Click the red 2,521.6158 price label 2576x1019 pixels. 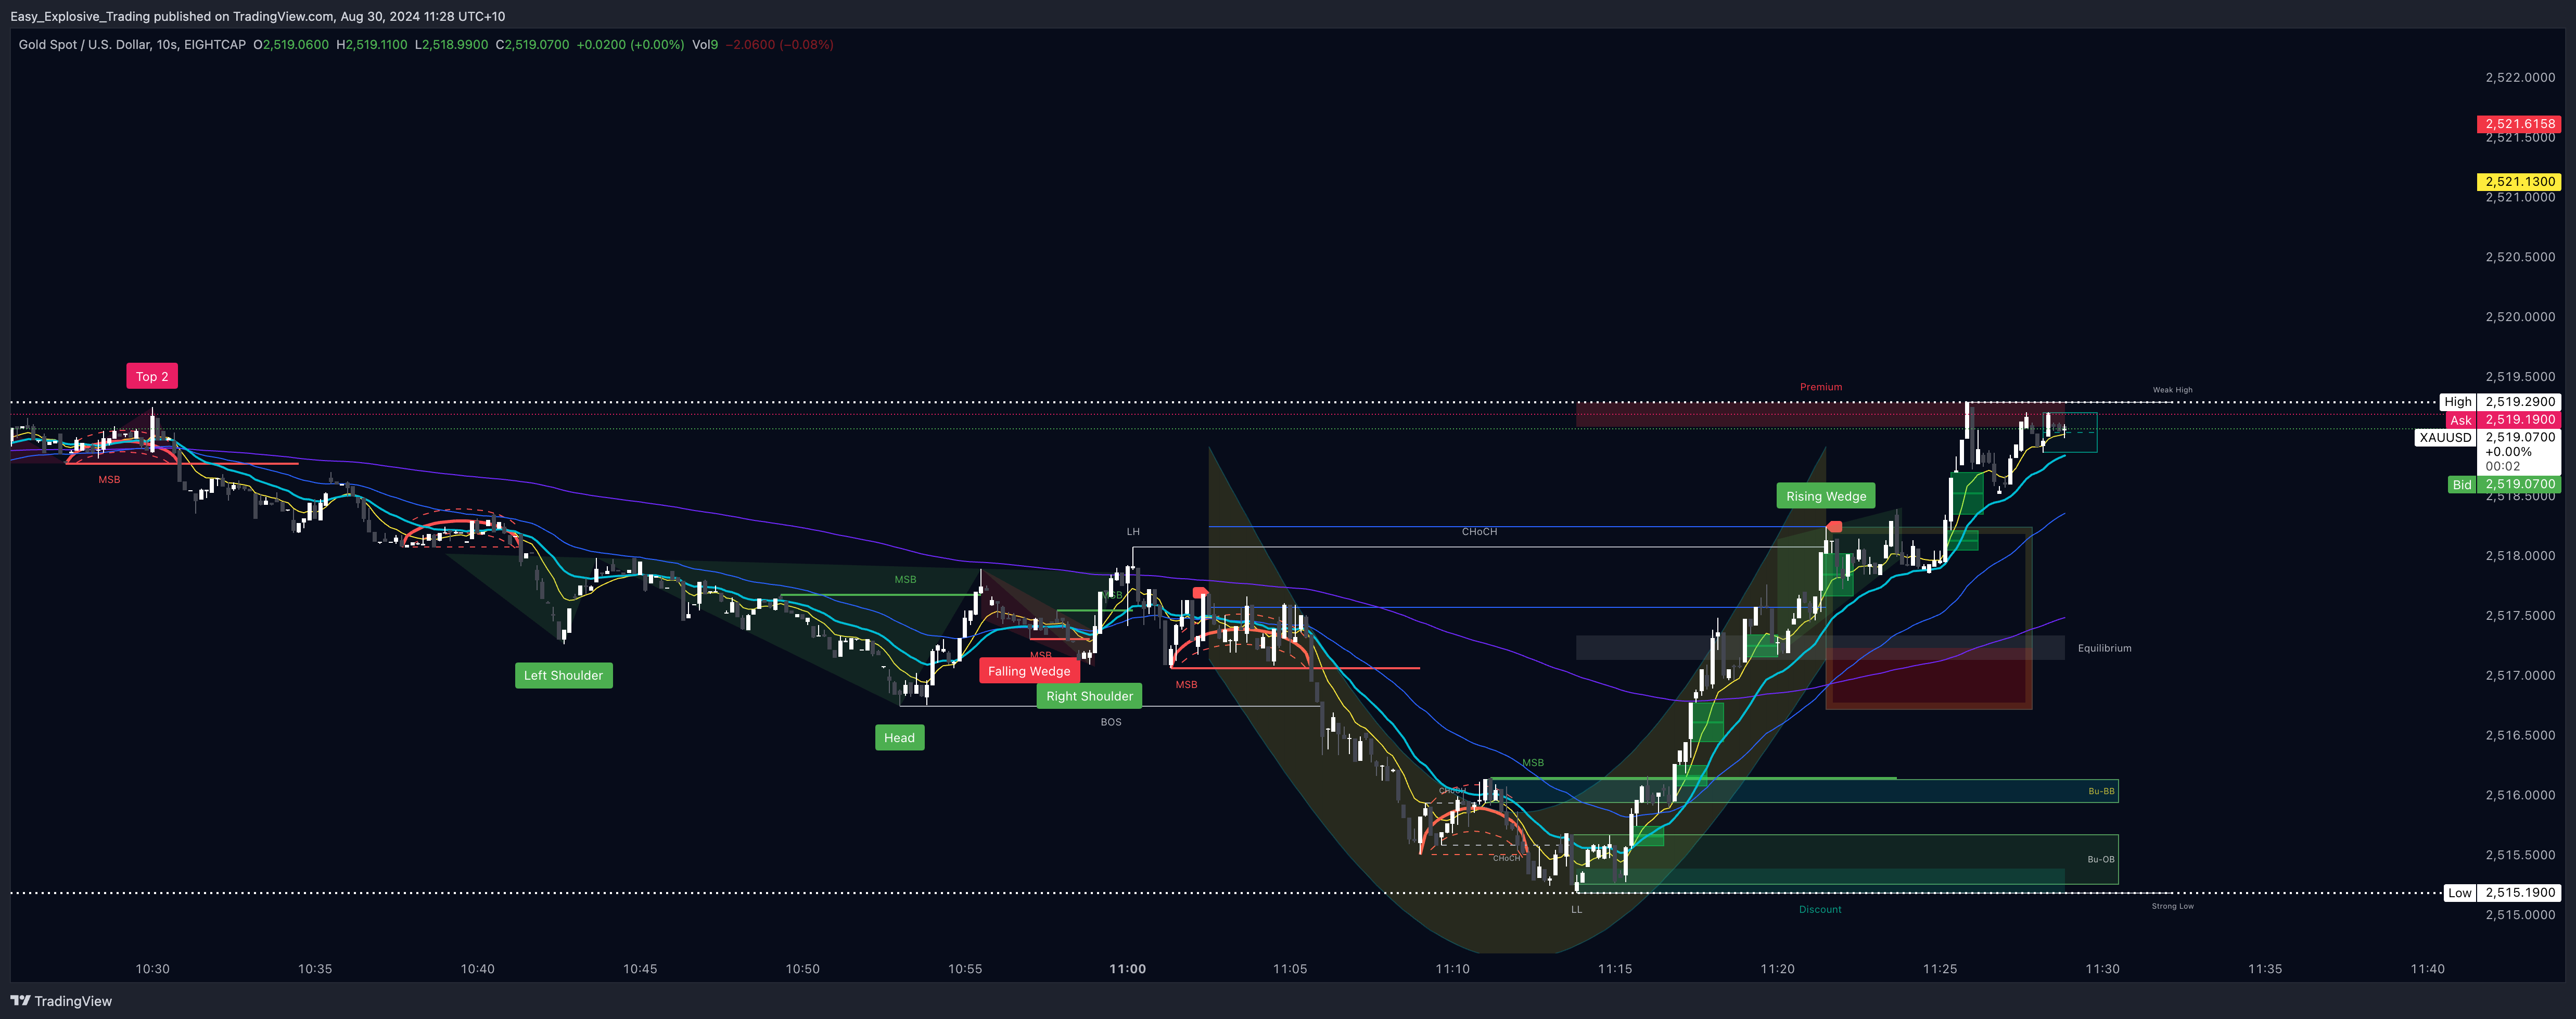coord(2519,124)
